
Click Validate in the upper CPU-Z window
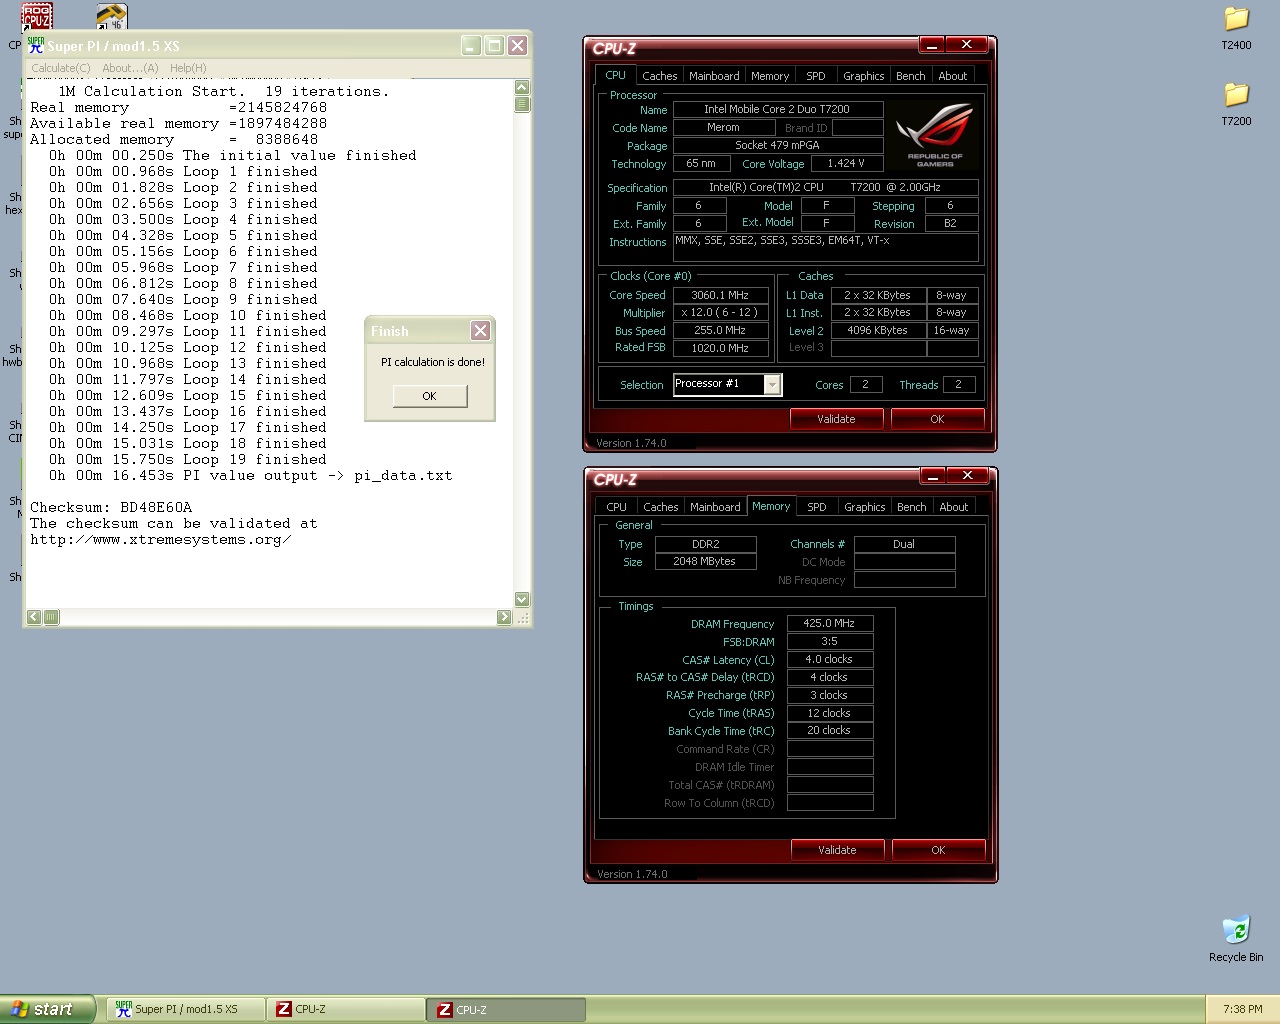tap(836, 419)
